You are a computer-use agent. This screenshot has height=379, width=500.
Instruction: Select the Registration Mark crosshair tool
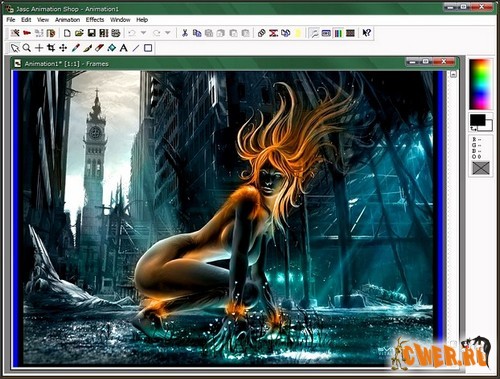click(x=39, y=48)
